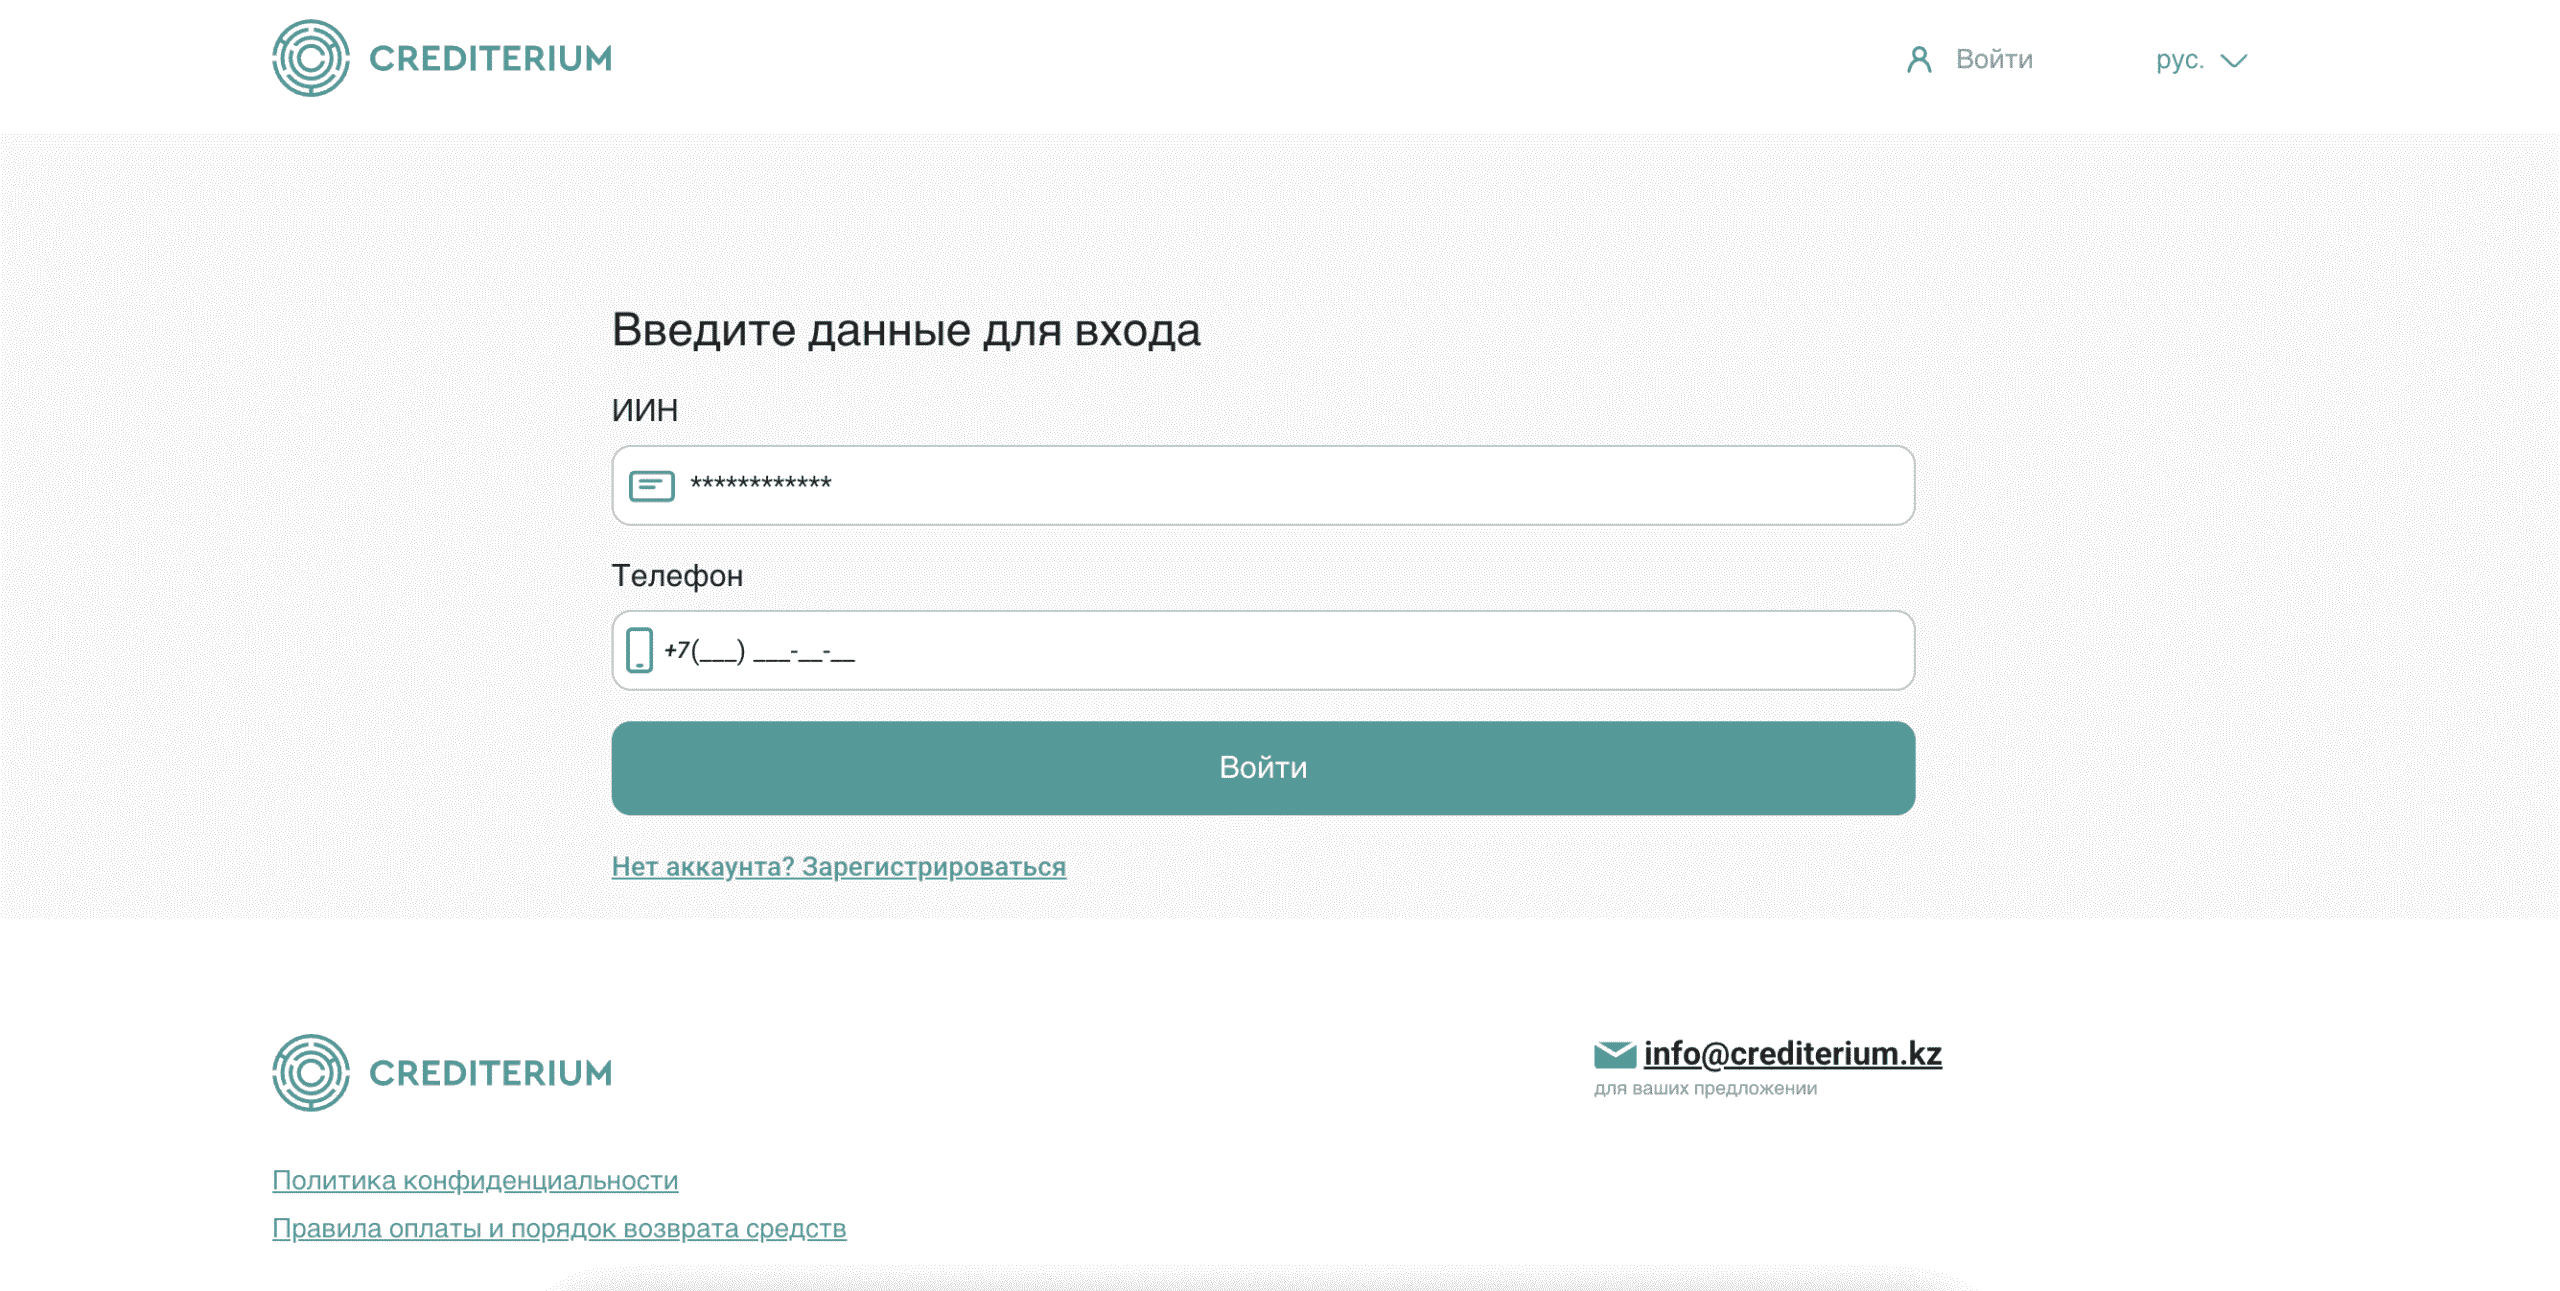Click the ID card icon in ИИН field
Screen dimensions: 2560x1291
coord(651,486)
